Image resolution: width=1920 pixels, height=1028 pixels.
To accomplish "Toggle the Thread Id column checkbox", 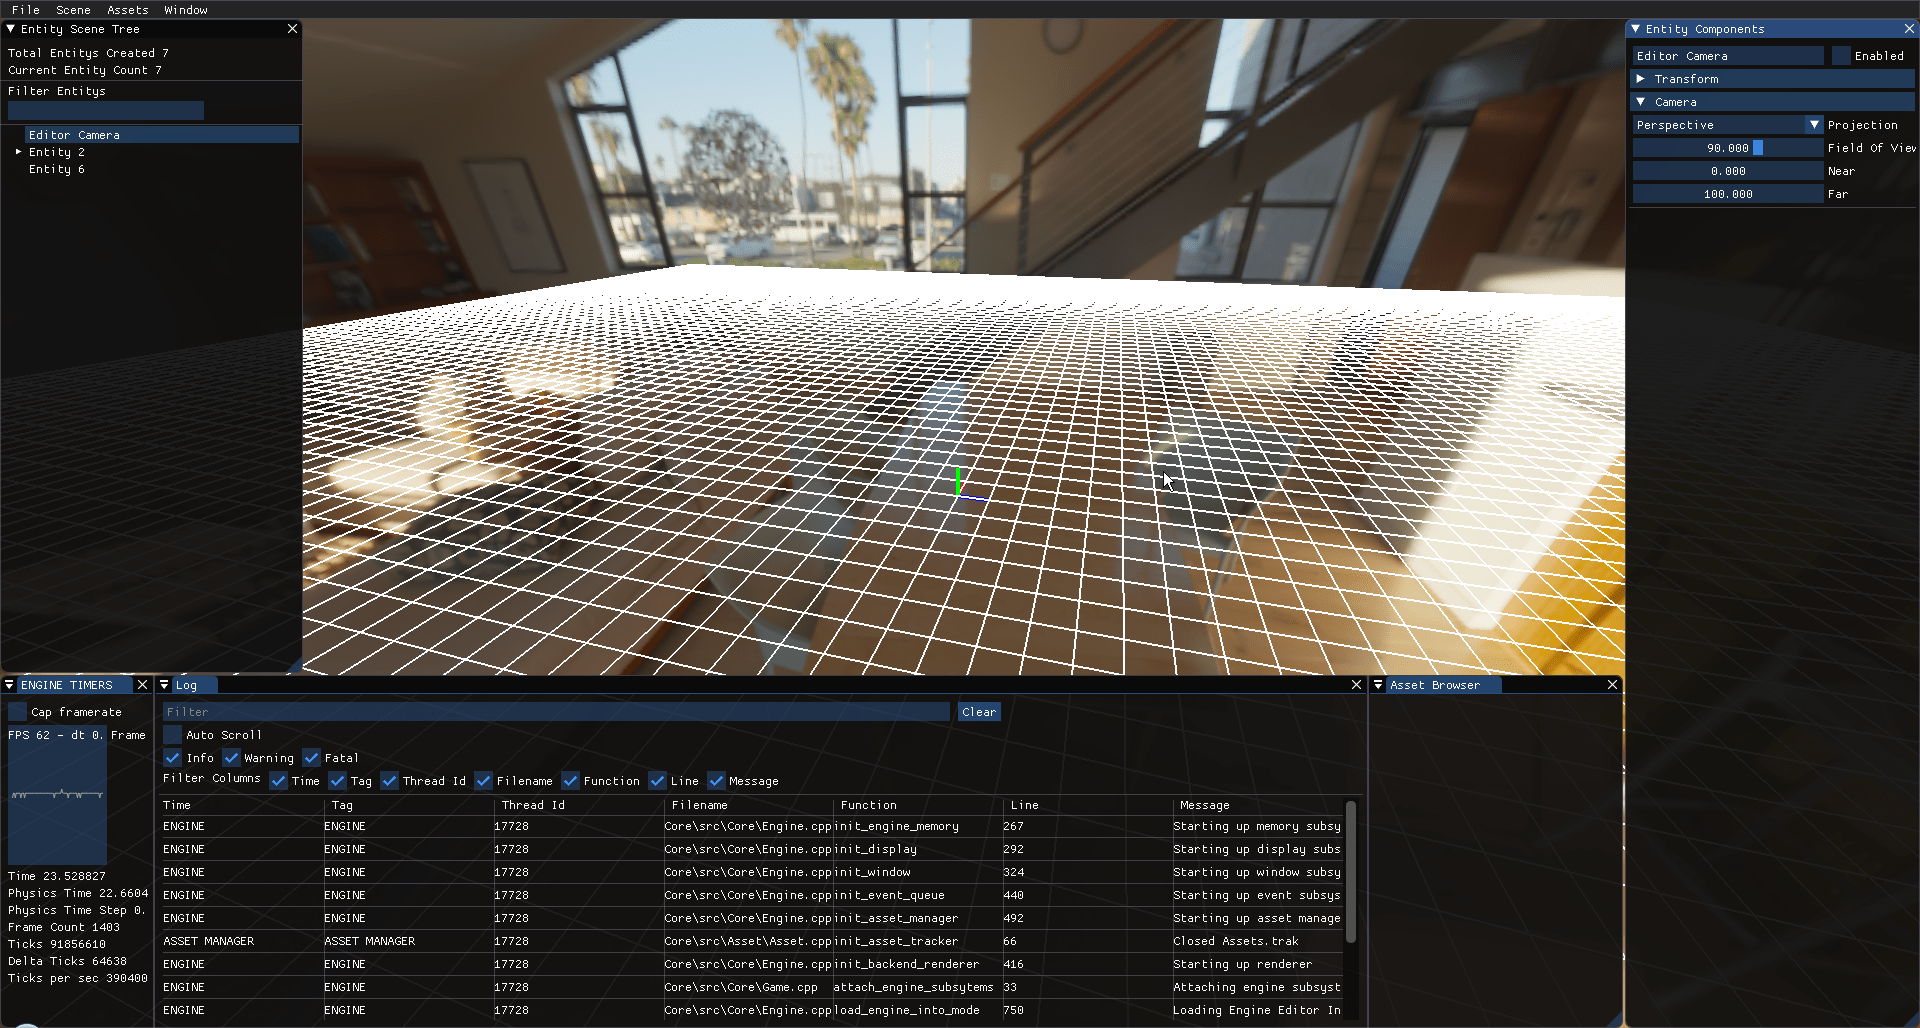I will pyautogui.click(x=389, y=781).
